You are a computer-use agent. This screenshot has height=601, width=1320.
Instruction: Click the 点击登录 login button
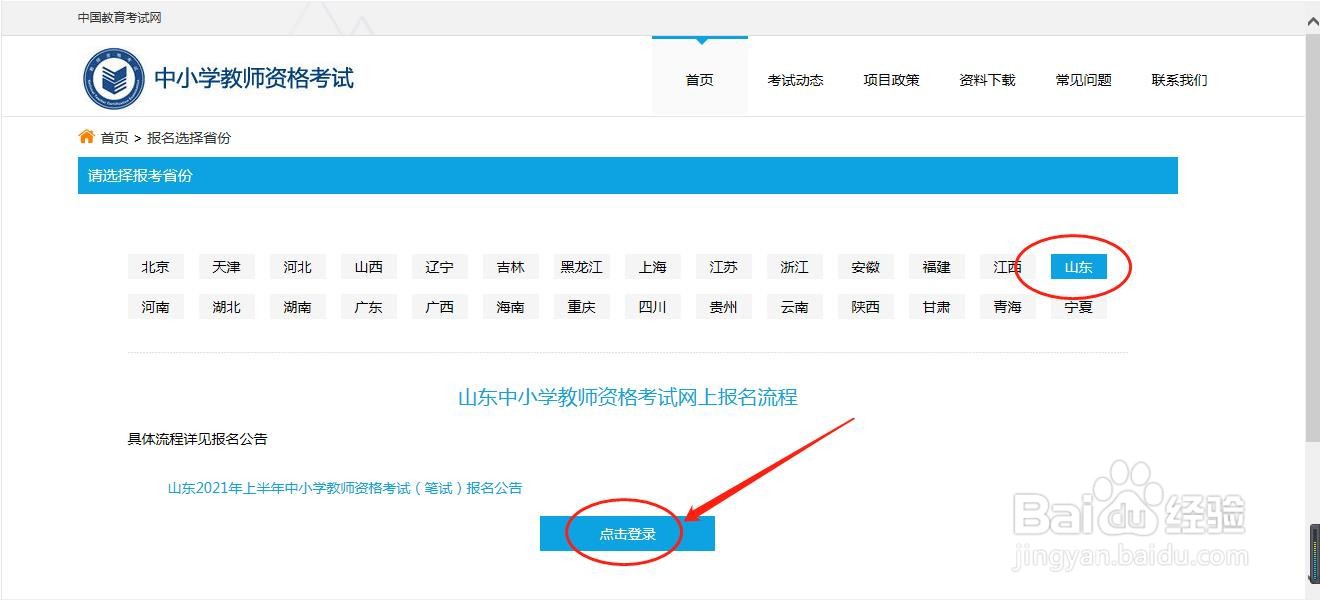[x=627, y=532]
